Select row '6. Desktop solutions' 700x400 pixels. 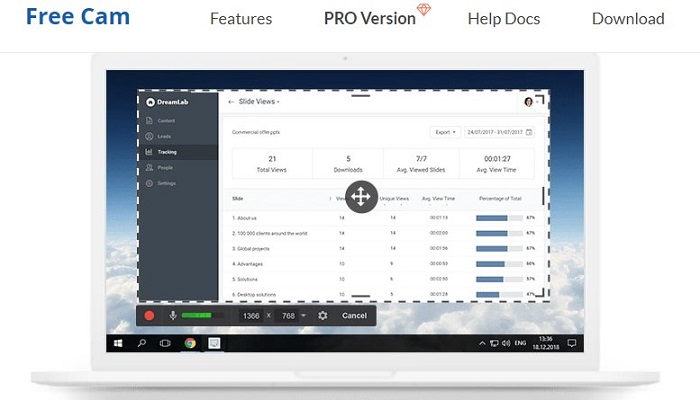click(383, 294)
